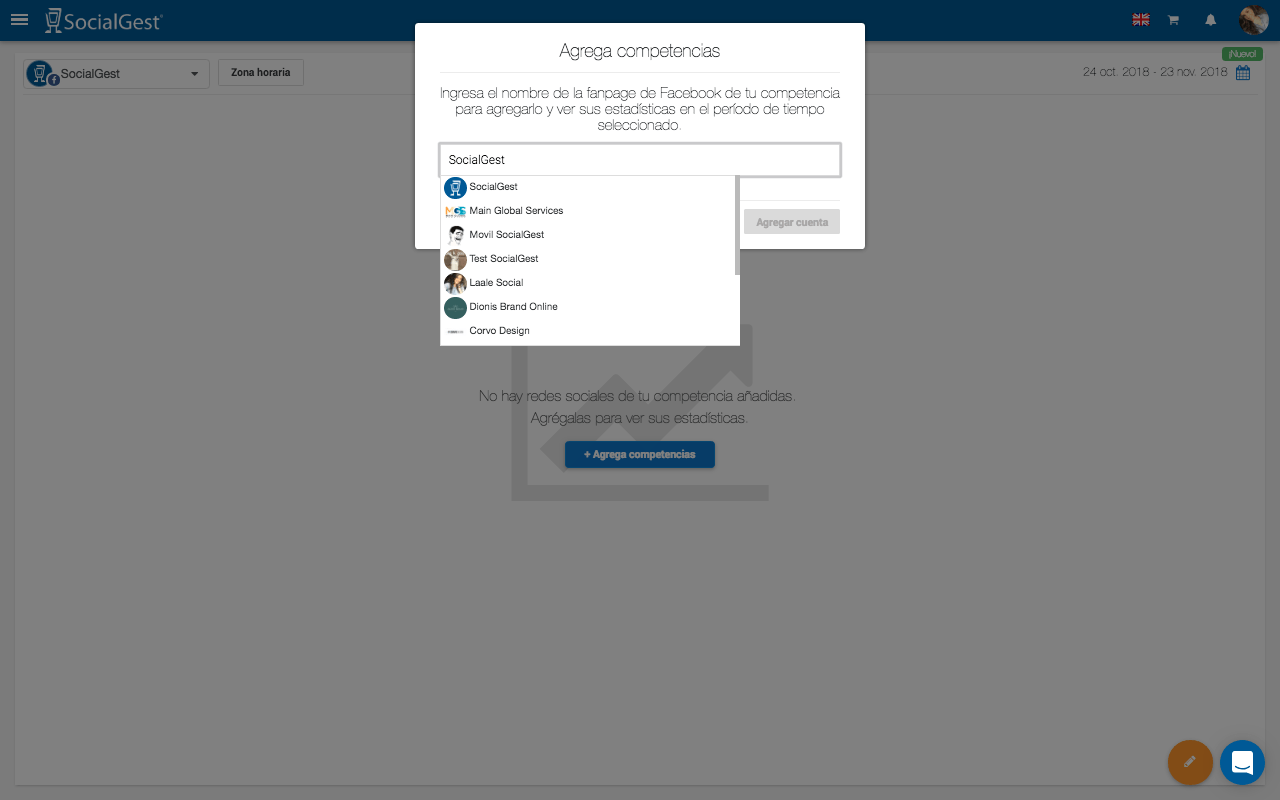Click the ¡Nuevo! green badge
Viewport: 1280px width, 800px height.
[x=1242, y=54]
